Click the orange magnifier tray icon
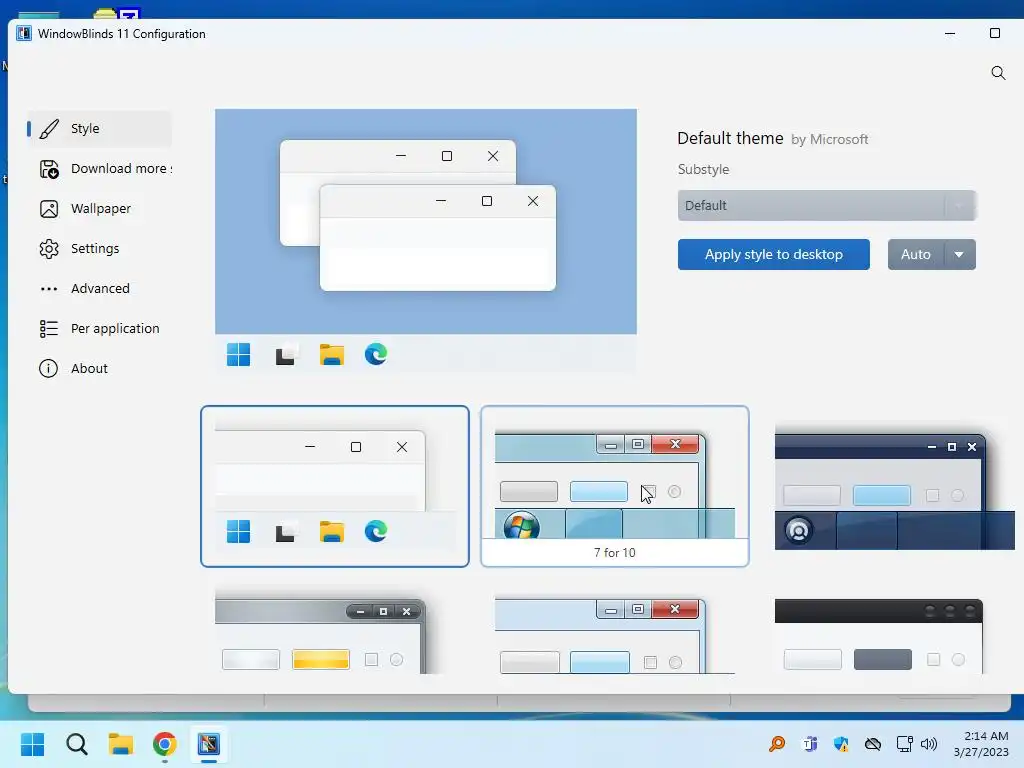Screen dimensions: 1024x768 [777, 744]
